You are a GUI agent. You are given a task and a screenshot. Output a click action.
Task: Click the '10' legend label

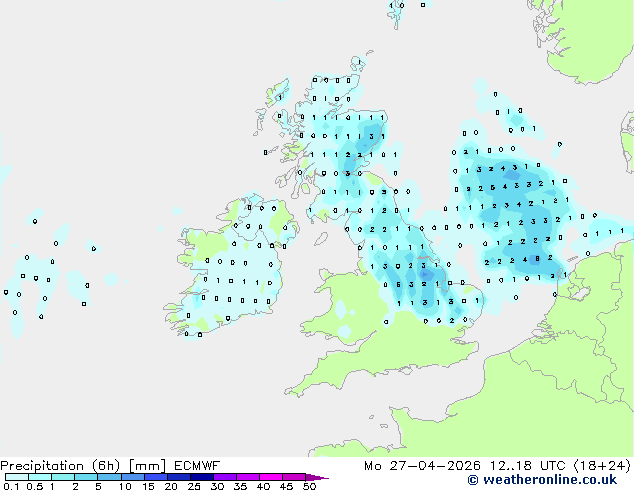coord(125,486)
